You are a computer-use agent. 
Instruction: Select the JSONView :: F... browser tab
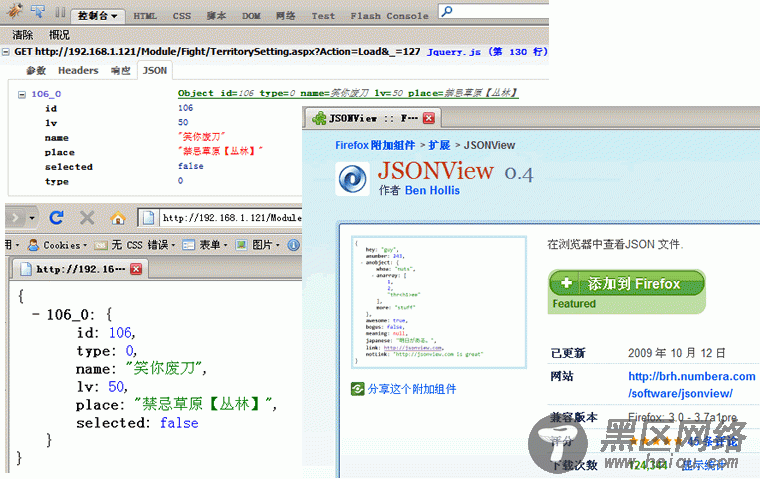tap(373, 118)
